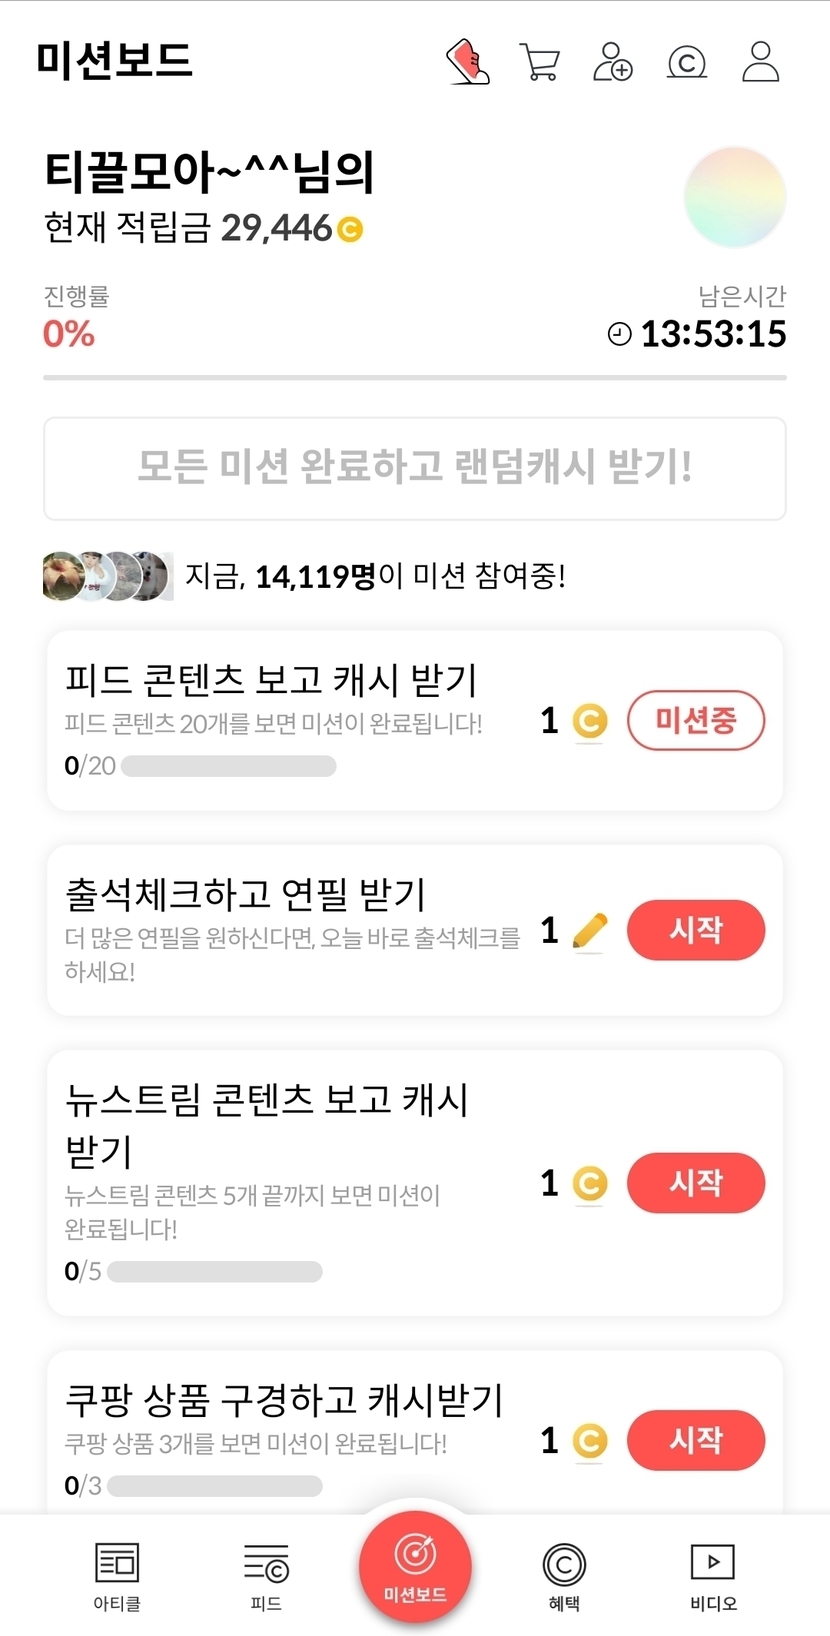The image size is (830, 1636).
Task: Open the 미션보드 center tab
Action: point(415,1567)
